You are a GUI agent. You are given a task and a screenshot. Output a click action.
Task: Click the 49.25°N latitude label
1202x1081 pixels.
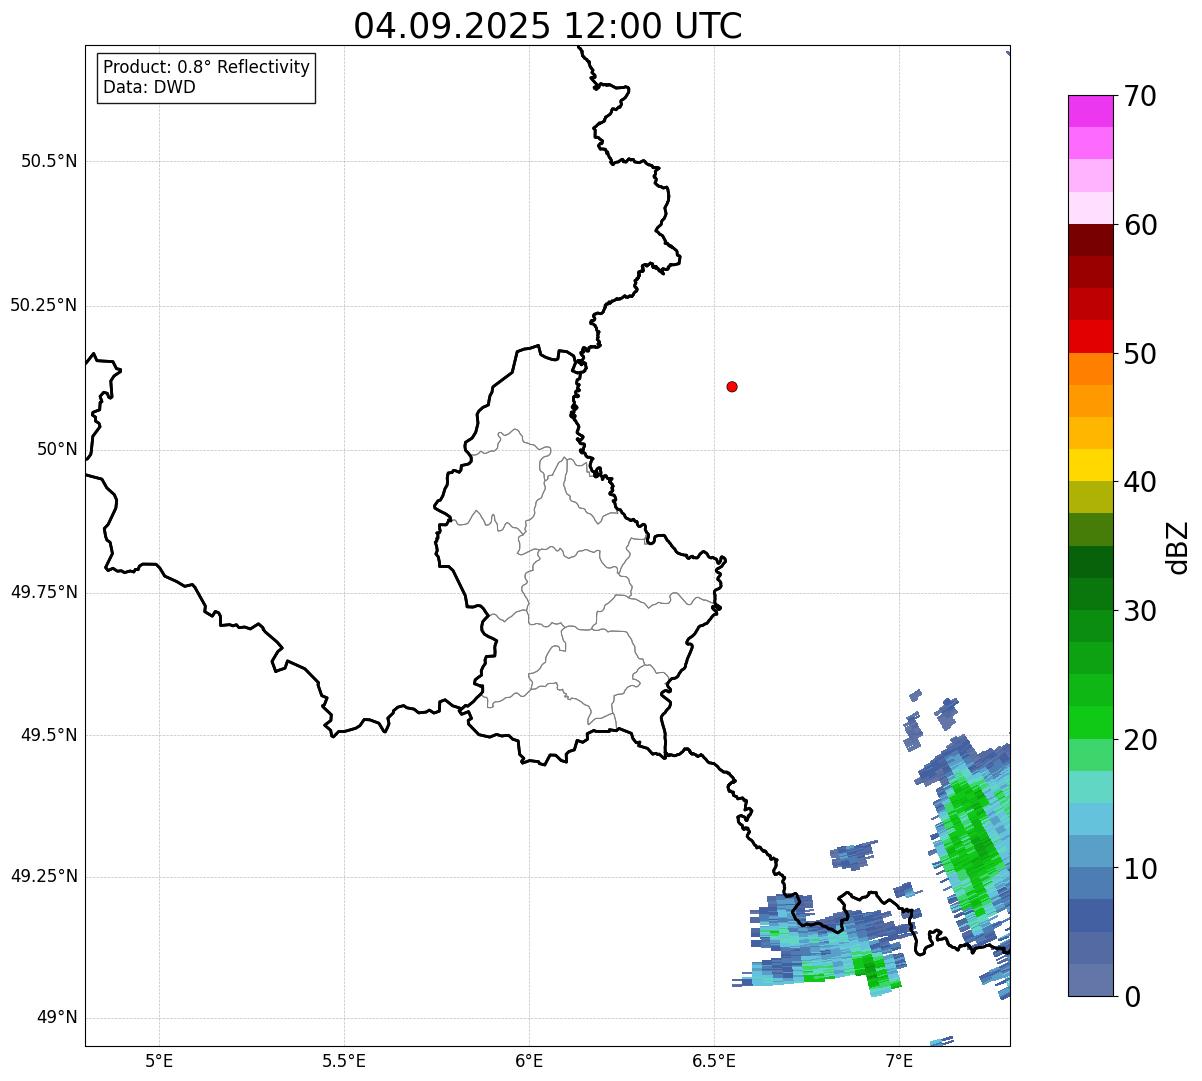click(44, 876)
